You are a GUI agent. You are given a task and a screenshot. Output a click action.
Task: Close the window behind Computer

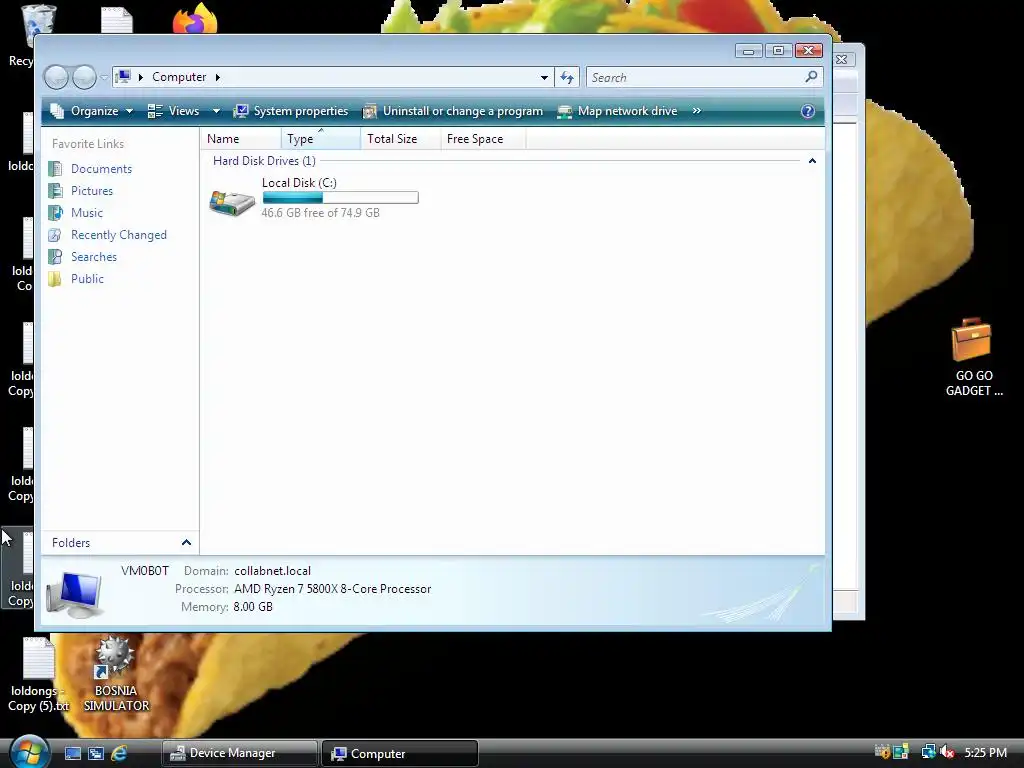(x=842, y=59)
